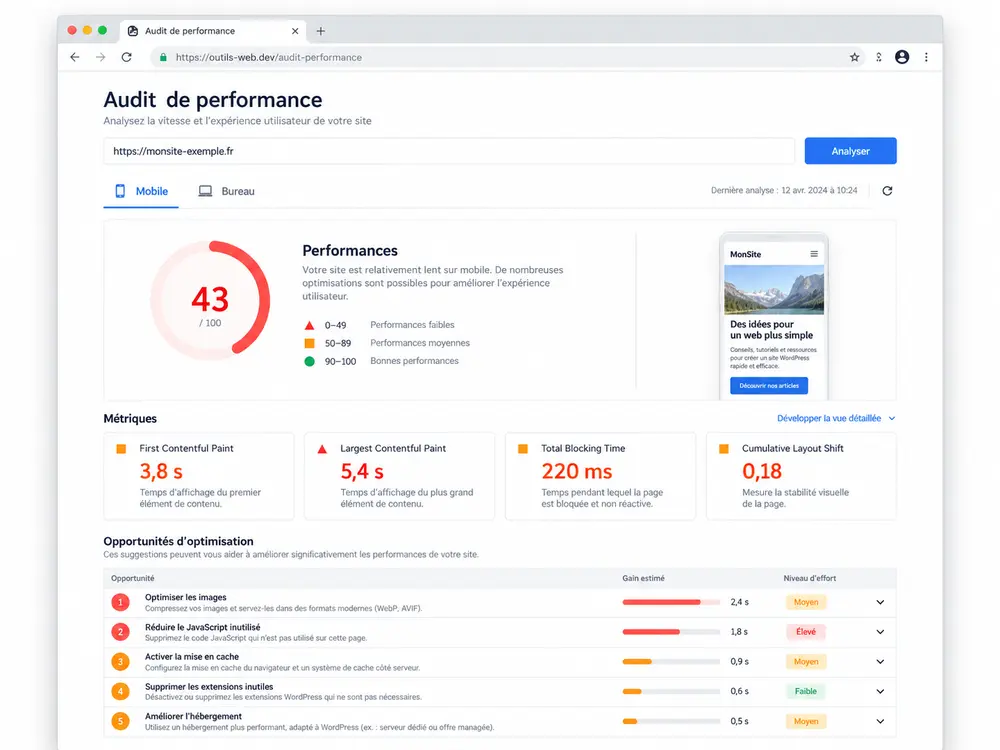The width and height of the screenshot is (1000, 750).
Task: Click the orange square legend icon for 50–89
Action: [x=309, y=343]
